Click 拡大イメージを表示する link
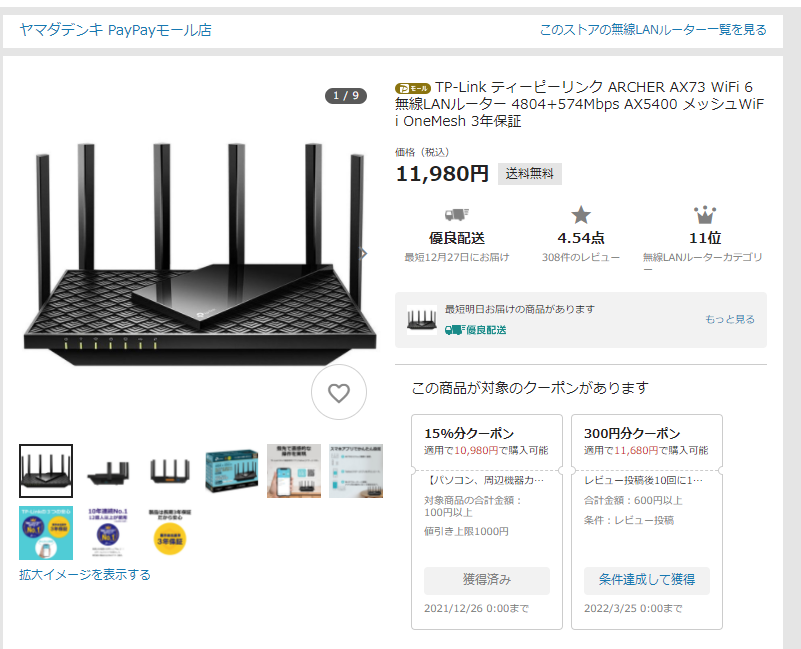Screen dimensions: 801x649 click(85, 575)
